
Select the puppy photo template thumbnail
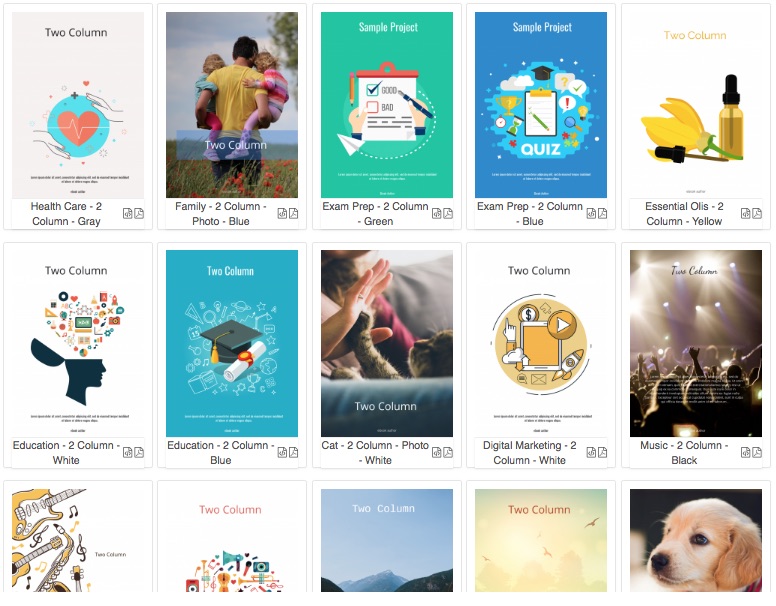point(695,540)
